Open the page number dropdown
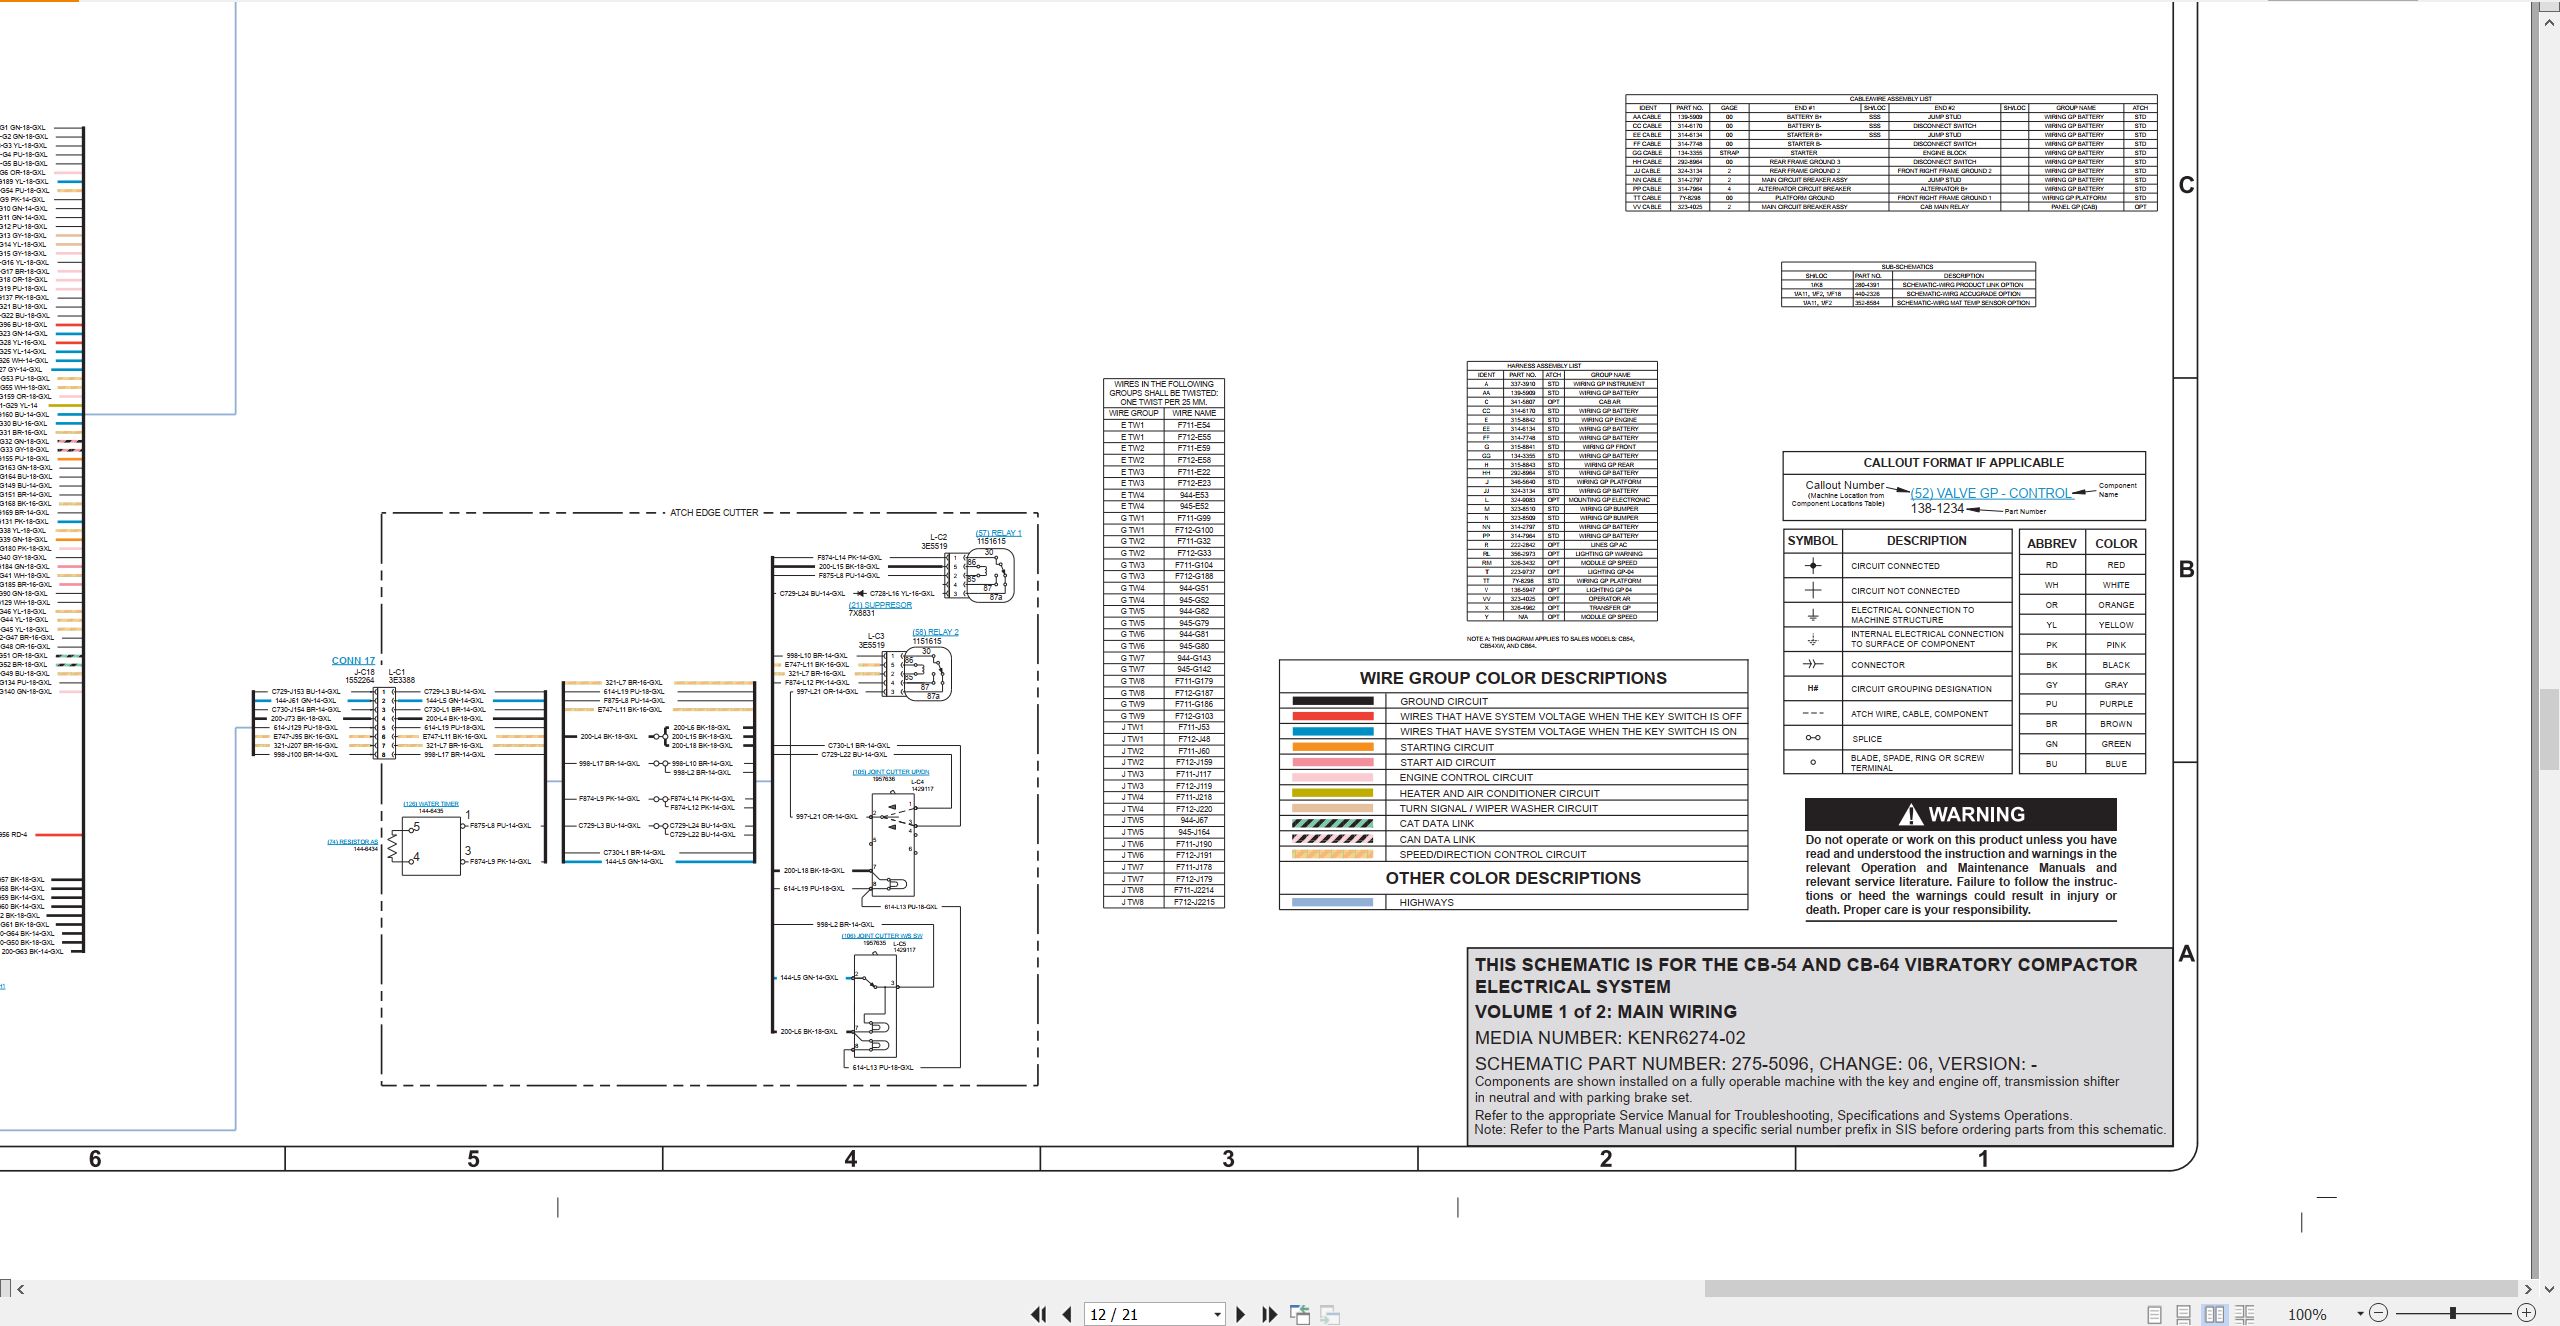 pyautogui.click(x=1217, y=1314)
